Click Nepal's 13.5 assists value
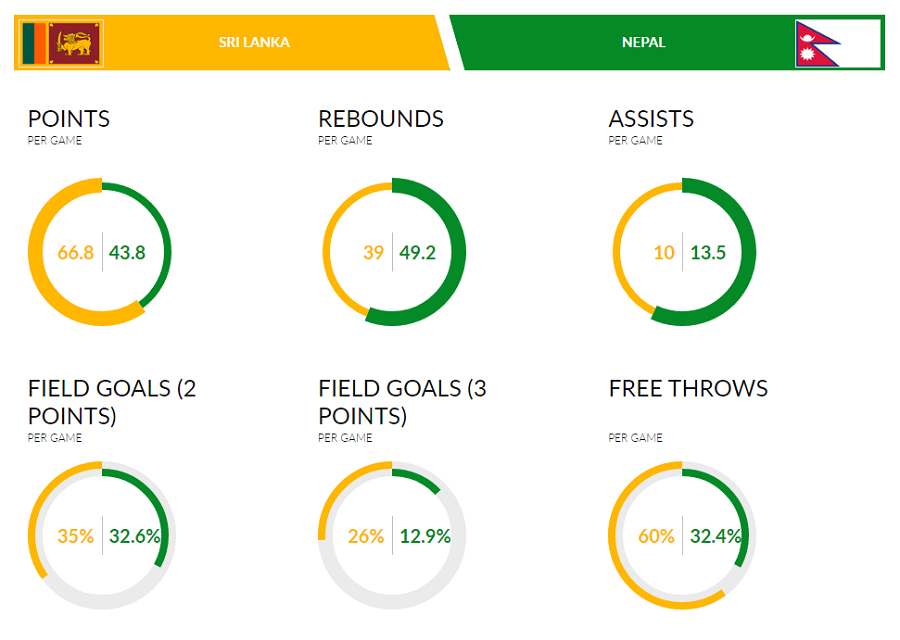Viewport: 900px width, 640px height. pos(708,253)
